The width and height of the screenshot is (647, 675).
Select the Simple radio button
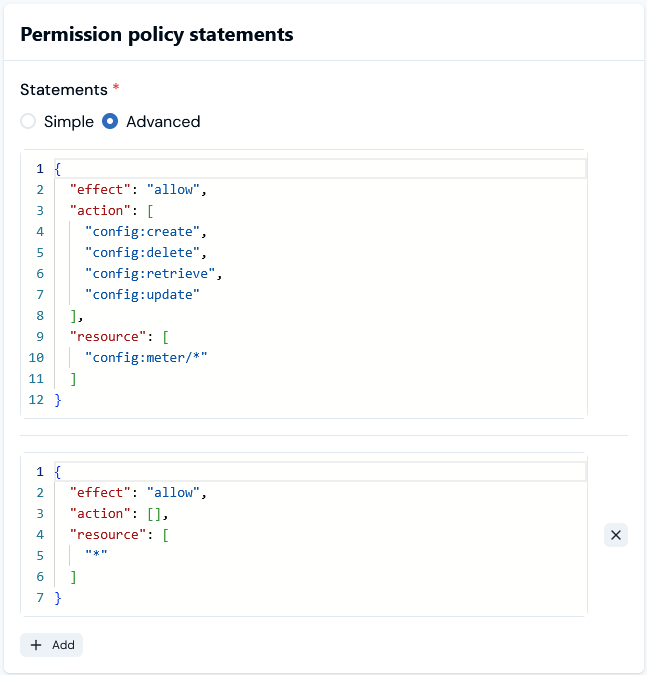[x=28, y=121]
